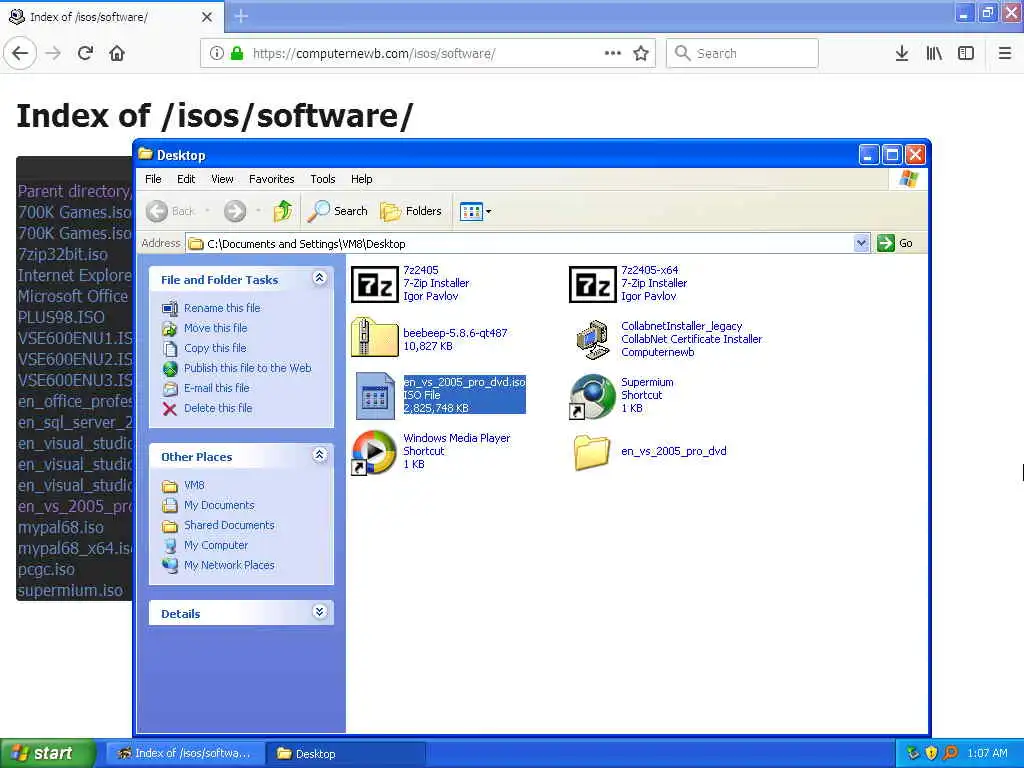
Task: Click the browser back arrow
Action: point(20,53)
